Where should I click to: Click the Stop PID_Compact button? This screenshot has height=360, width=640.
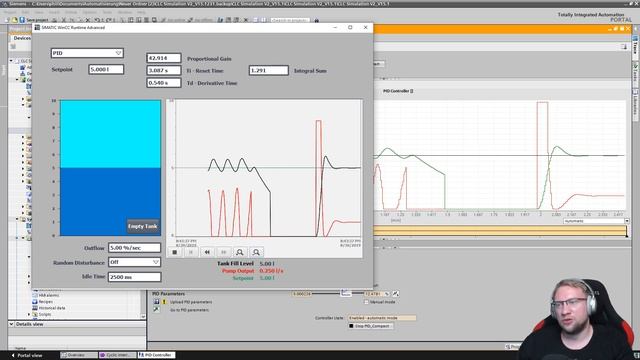[x=371, y=326]
